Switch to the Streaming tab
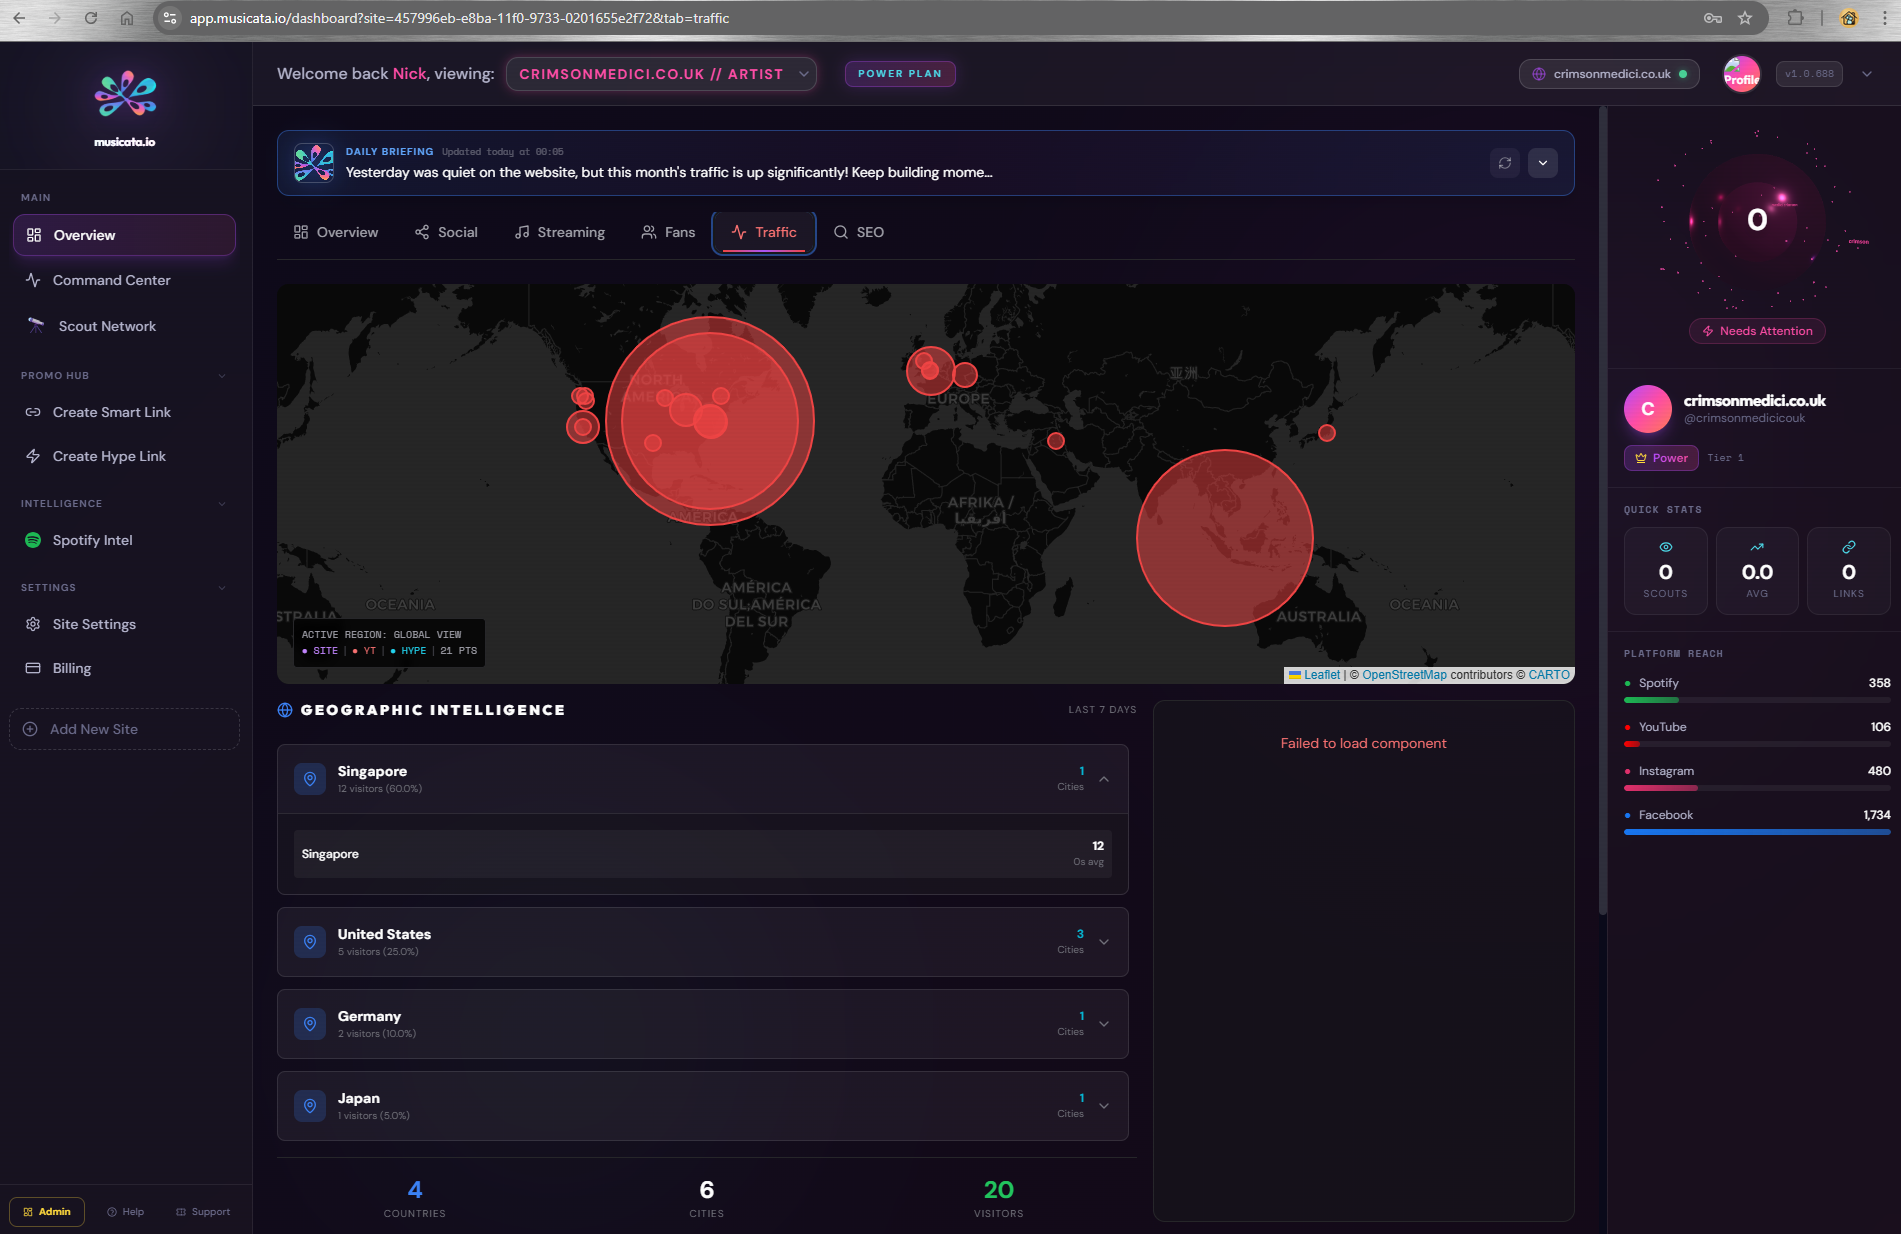The image size is (1901, 1234). 560,232
